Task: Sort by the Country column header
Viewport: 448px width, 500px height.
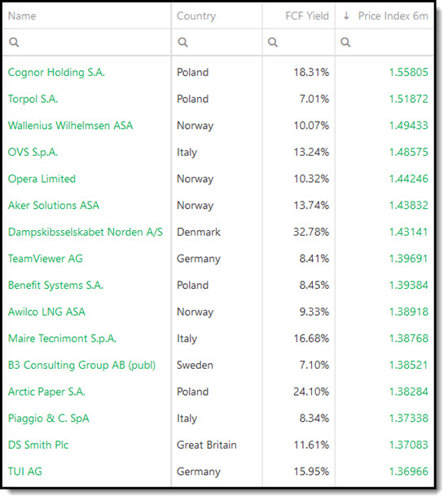Action: (196, 16)
